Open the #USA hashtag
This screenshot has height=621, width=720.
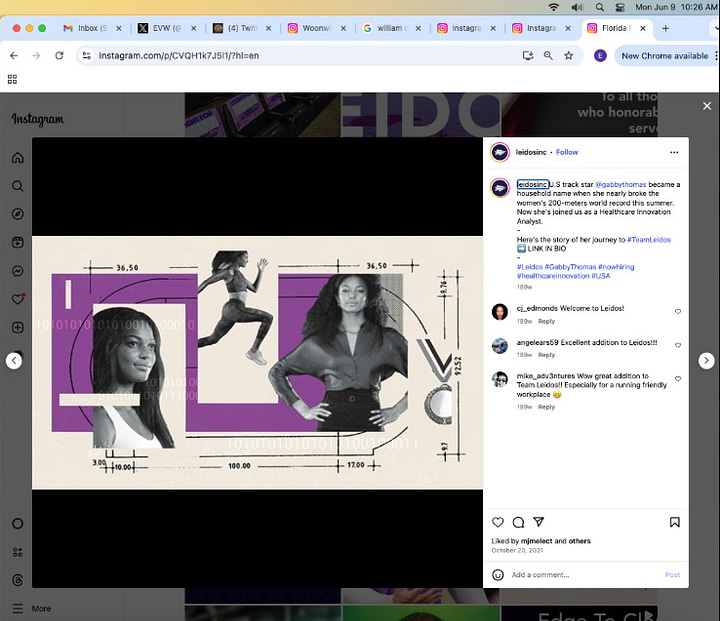tap(601, 276)
